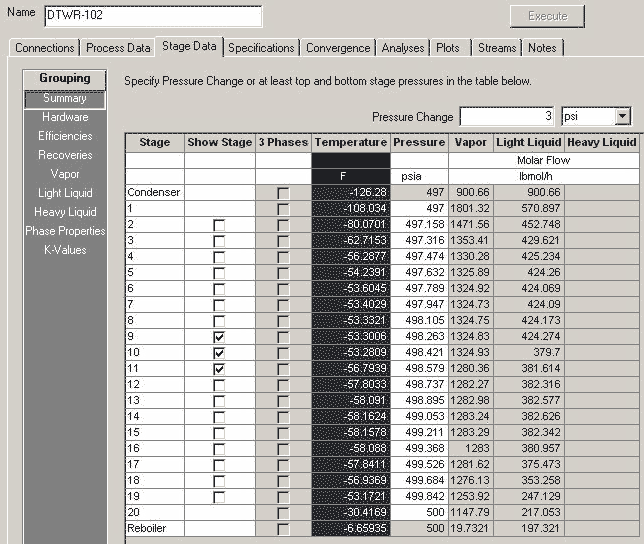The height and width of the screenshot is (544, 644).
Task: Click the Grouping panel header
Action: point(65,79)
